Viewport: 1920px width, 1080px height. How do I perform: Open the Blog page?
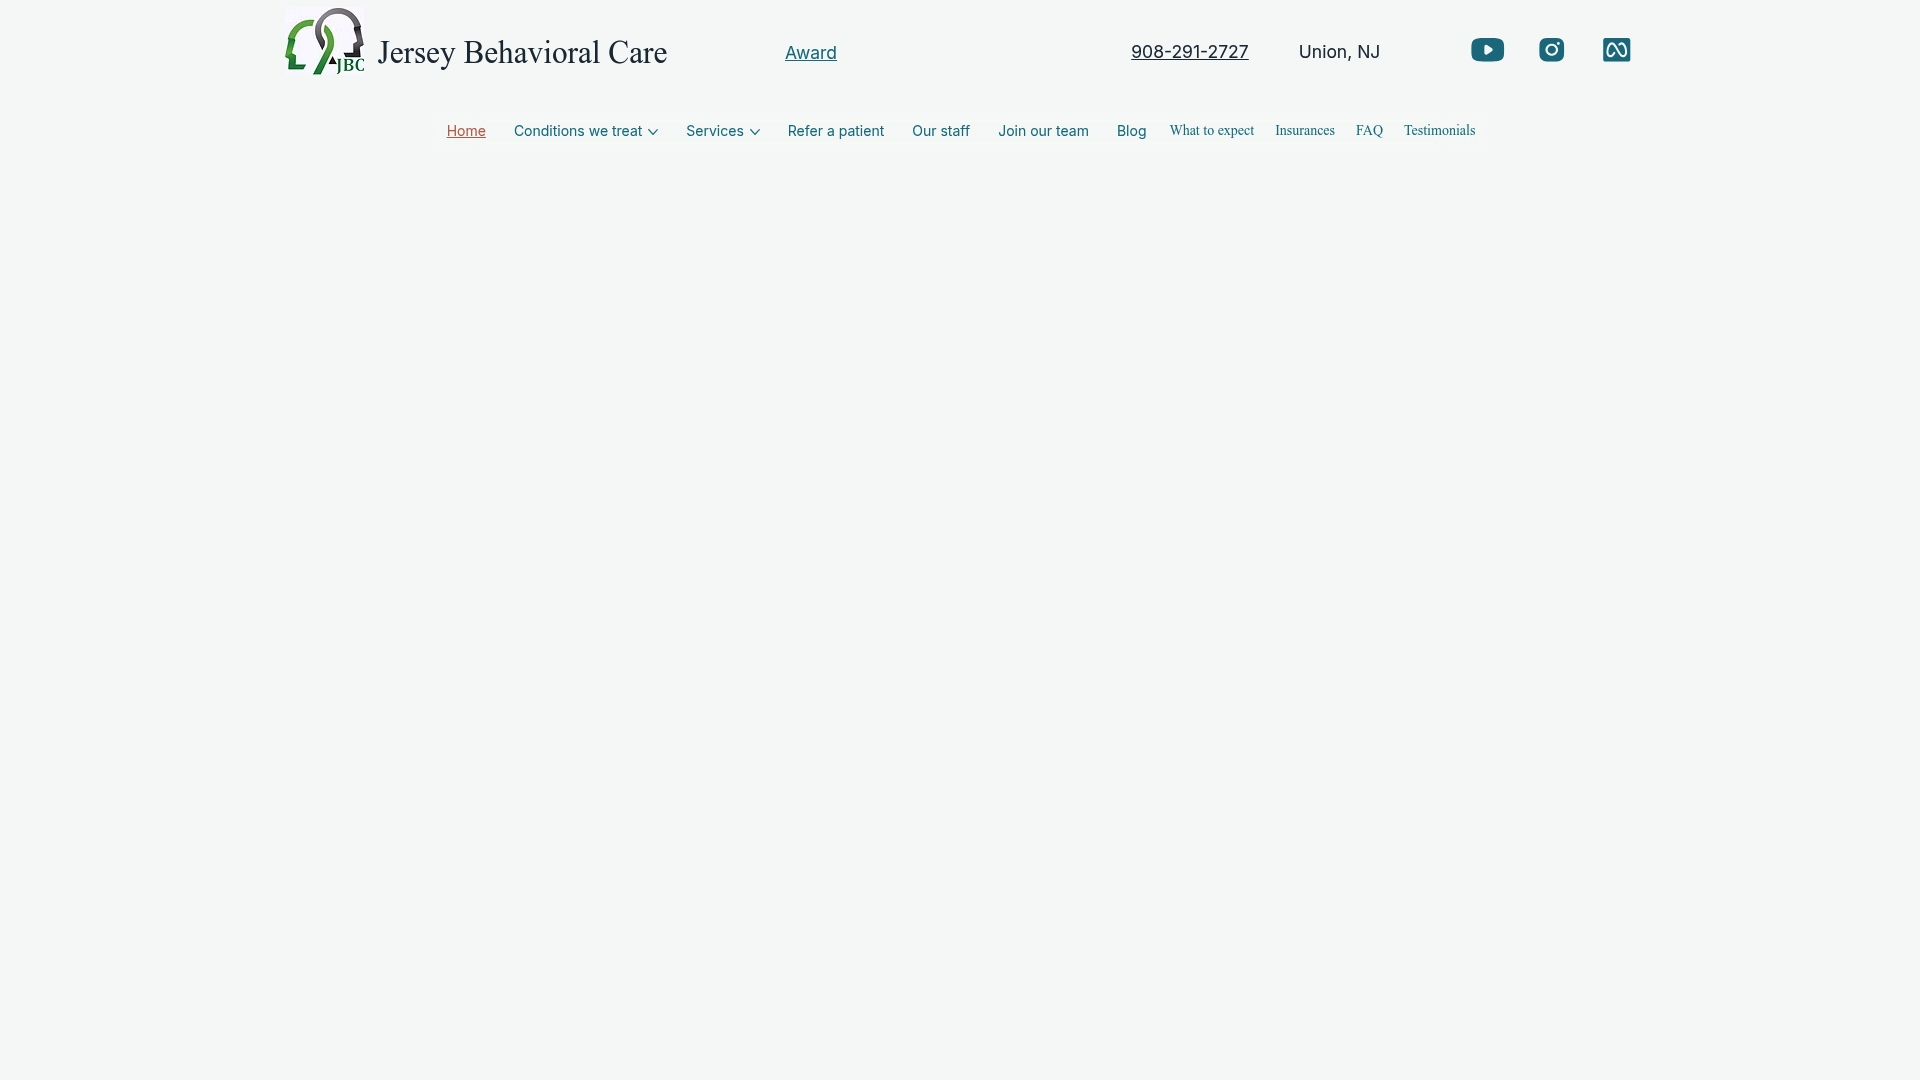[1131, 131]
